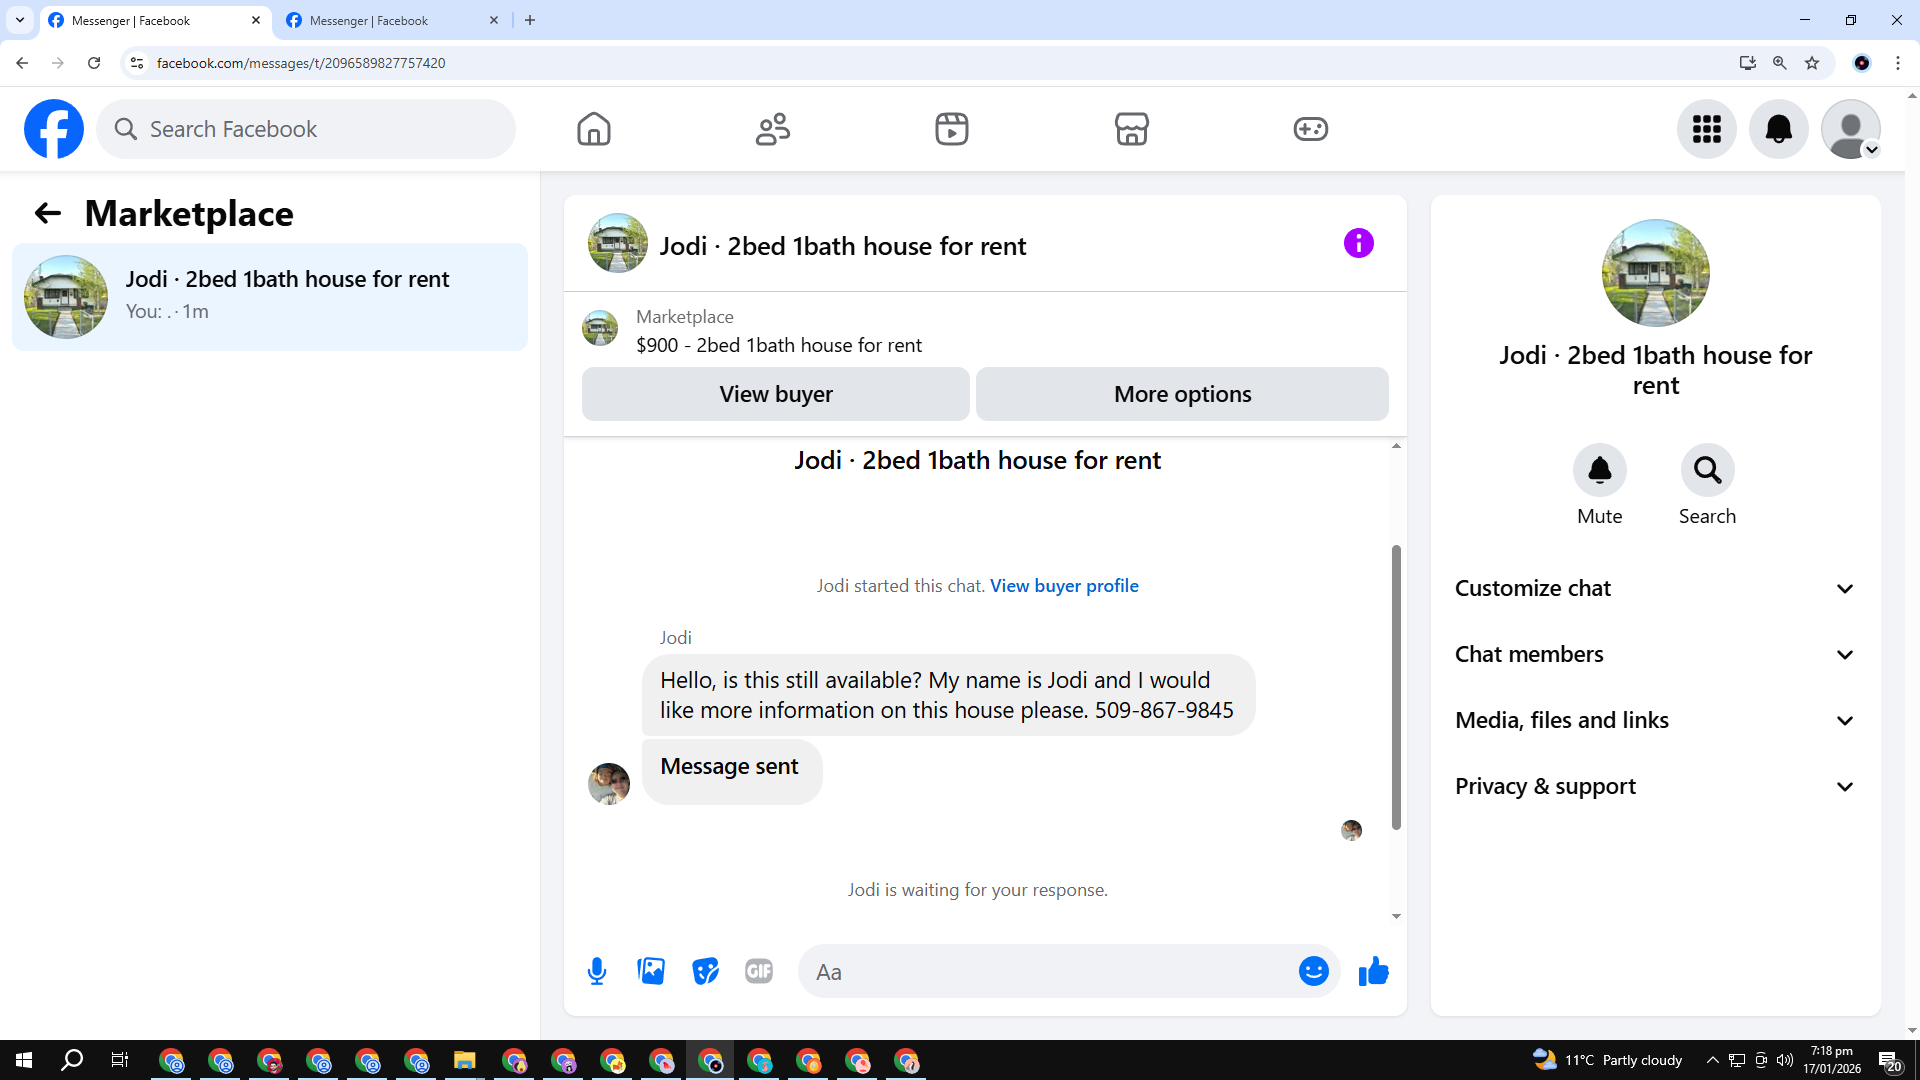Image resolution: width=1920 pixels, height=1080 pixels.
Task: Open the View buyer profile link
Action: coord(1064,586)
